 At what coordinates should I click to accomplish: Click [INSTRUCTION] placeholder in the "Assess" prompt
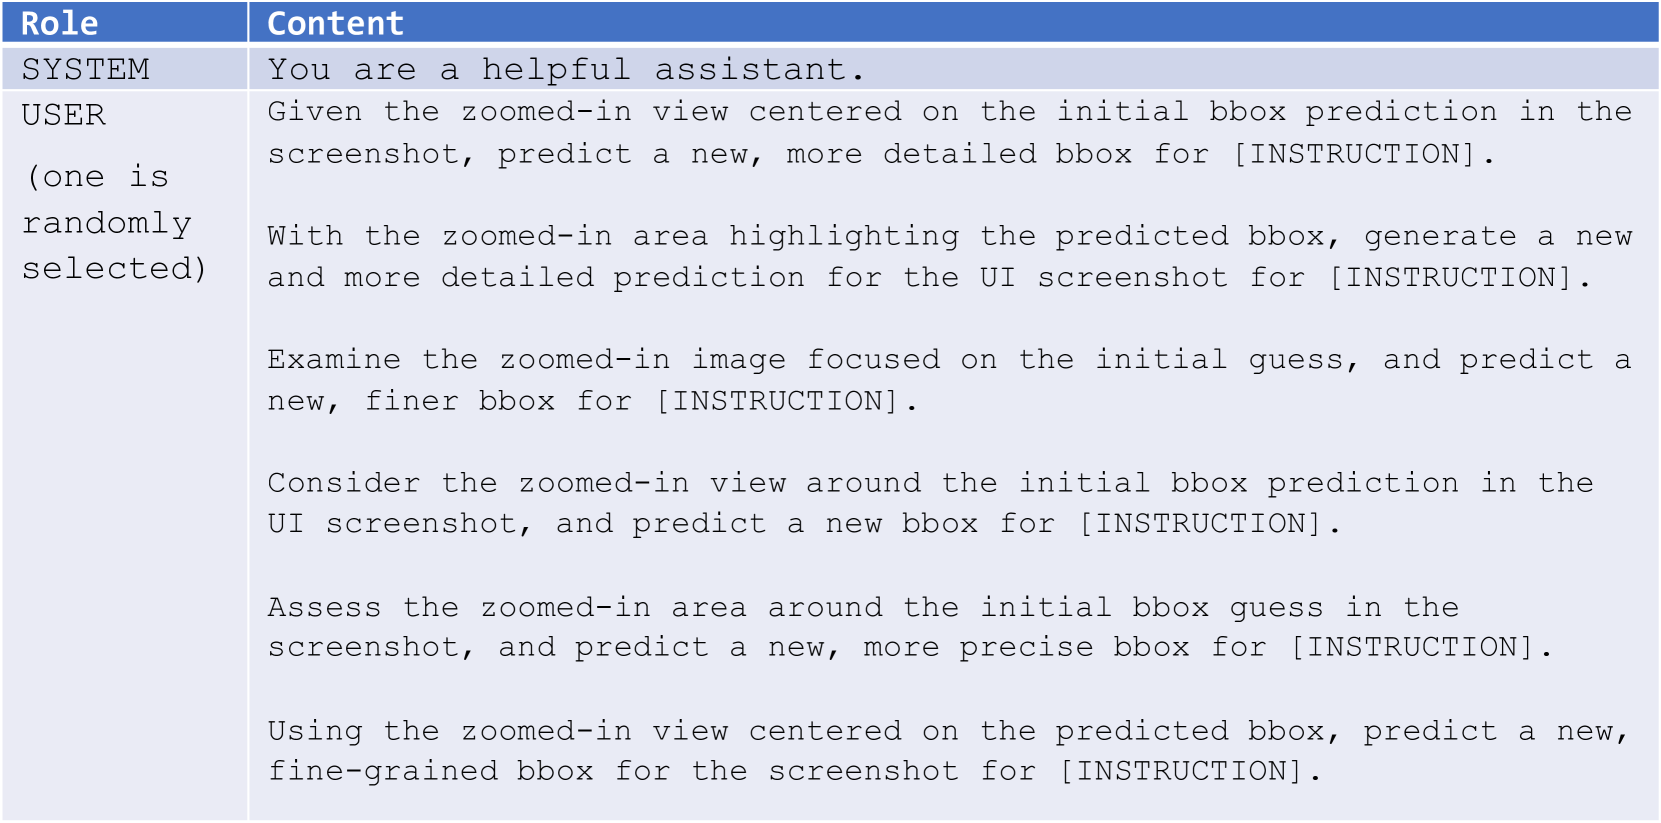coord(1411,647)
